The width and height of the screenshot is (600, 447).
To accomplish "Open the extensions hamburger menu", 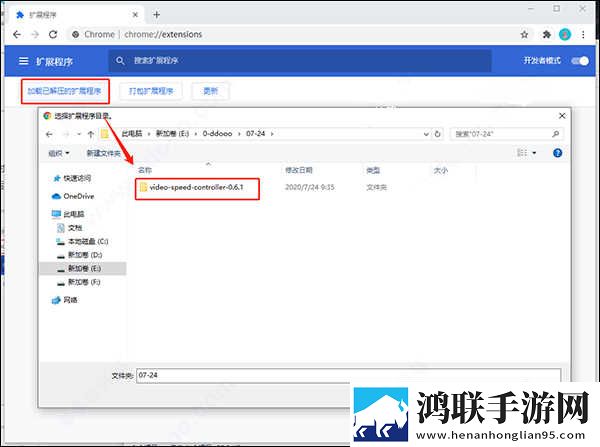I will (x=24, y=61).
